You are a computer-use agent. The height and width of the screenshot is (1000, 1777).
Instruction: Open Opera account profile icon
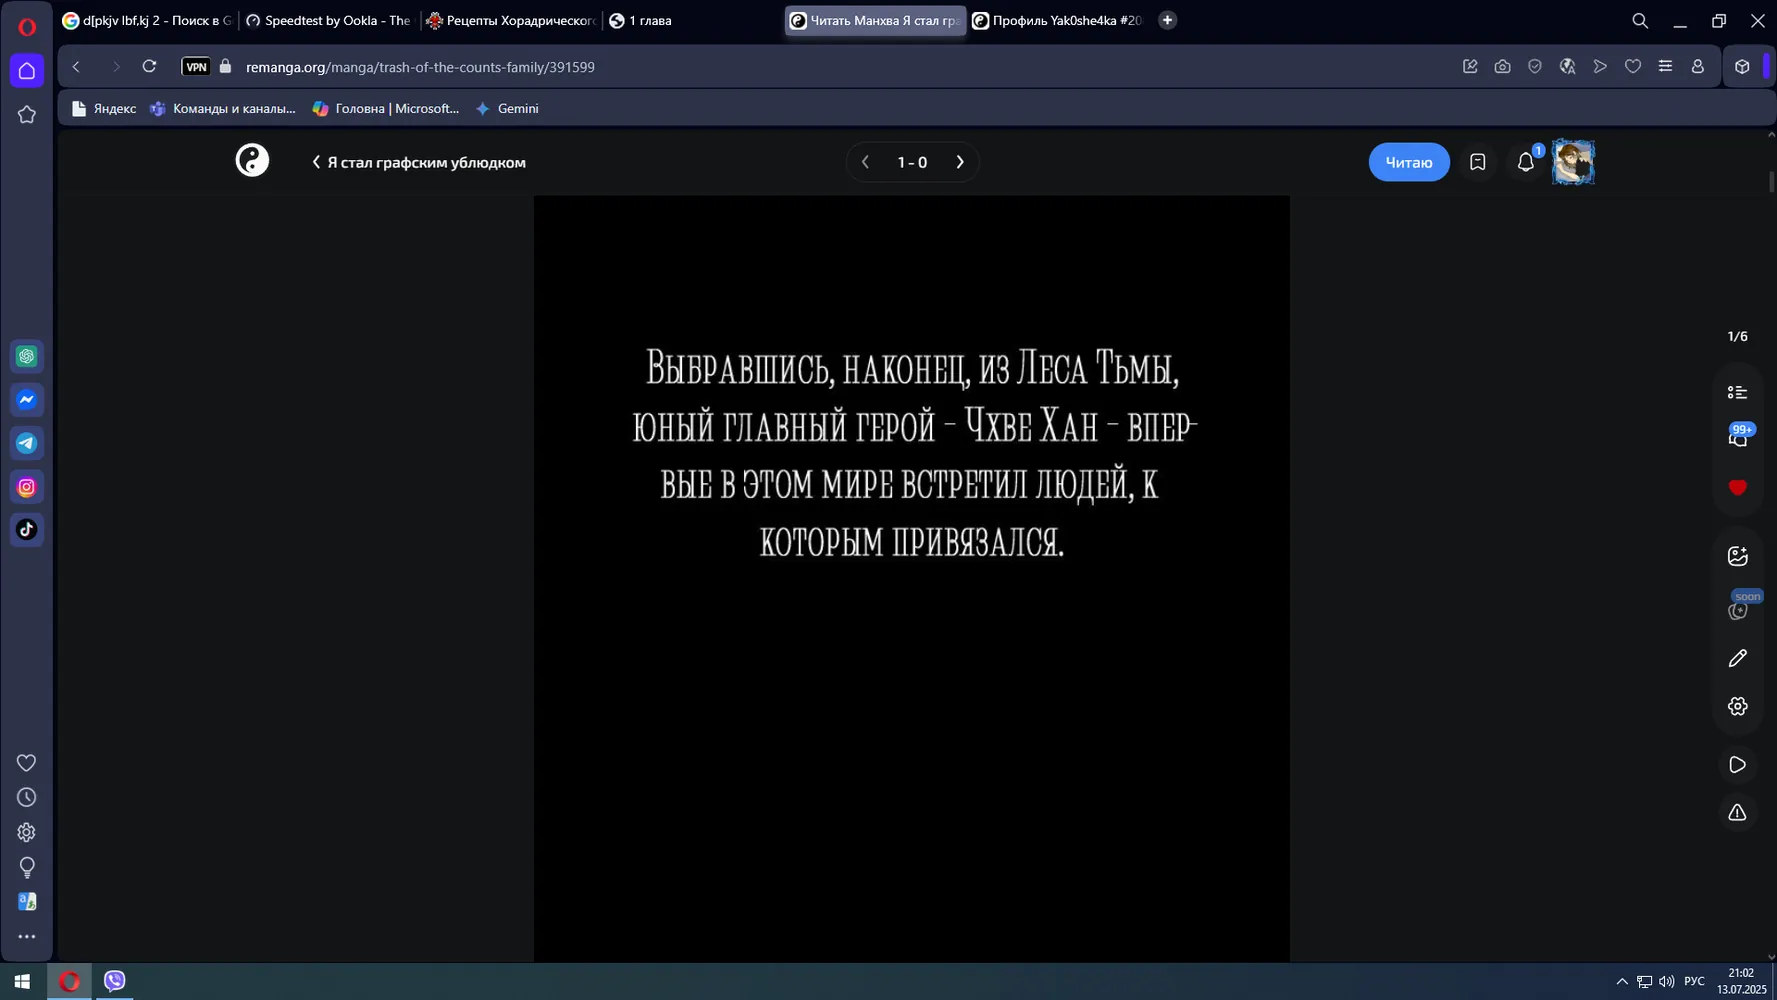[1698, 67]
